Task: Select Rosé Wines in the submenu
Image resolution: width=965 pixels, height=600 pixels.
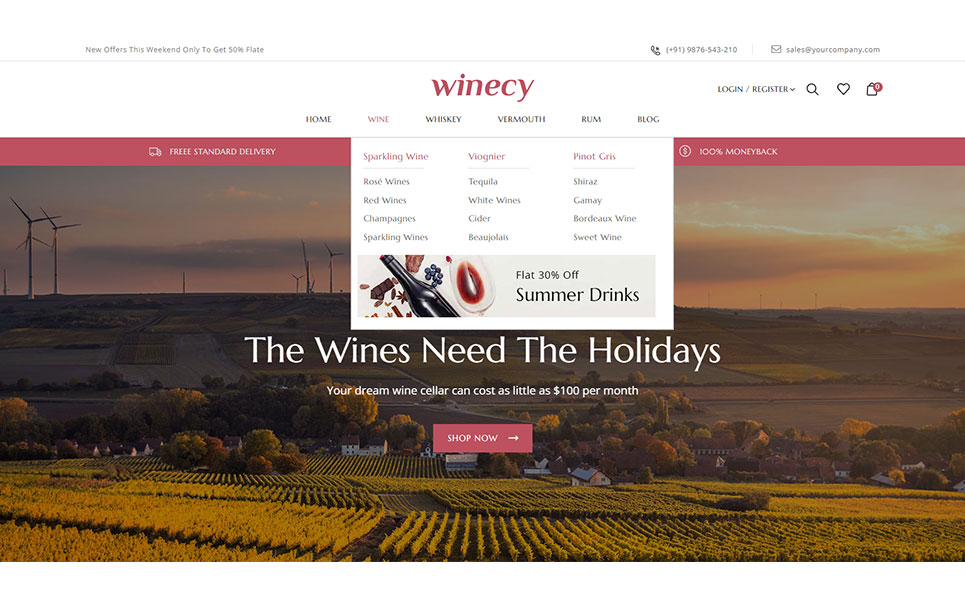Action: (386, 182)
